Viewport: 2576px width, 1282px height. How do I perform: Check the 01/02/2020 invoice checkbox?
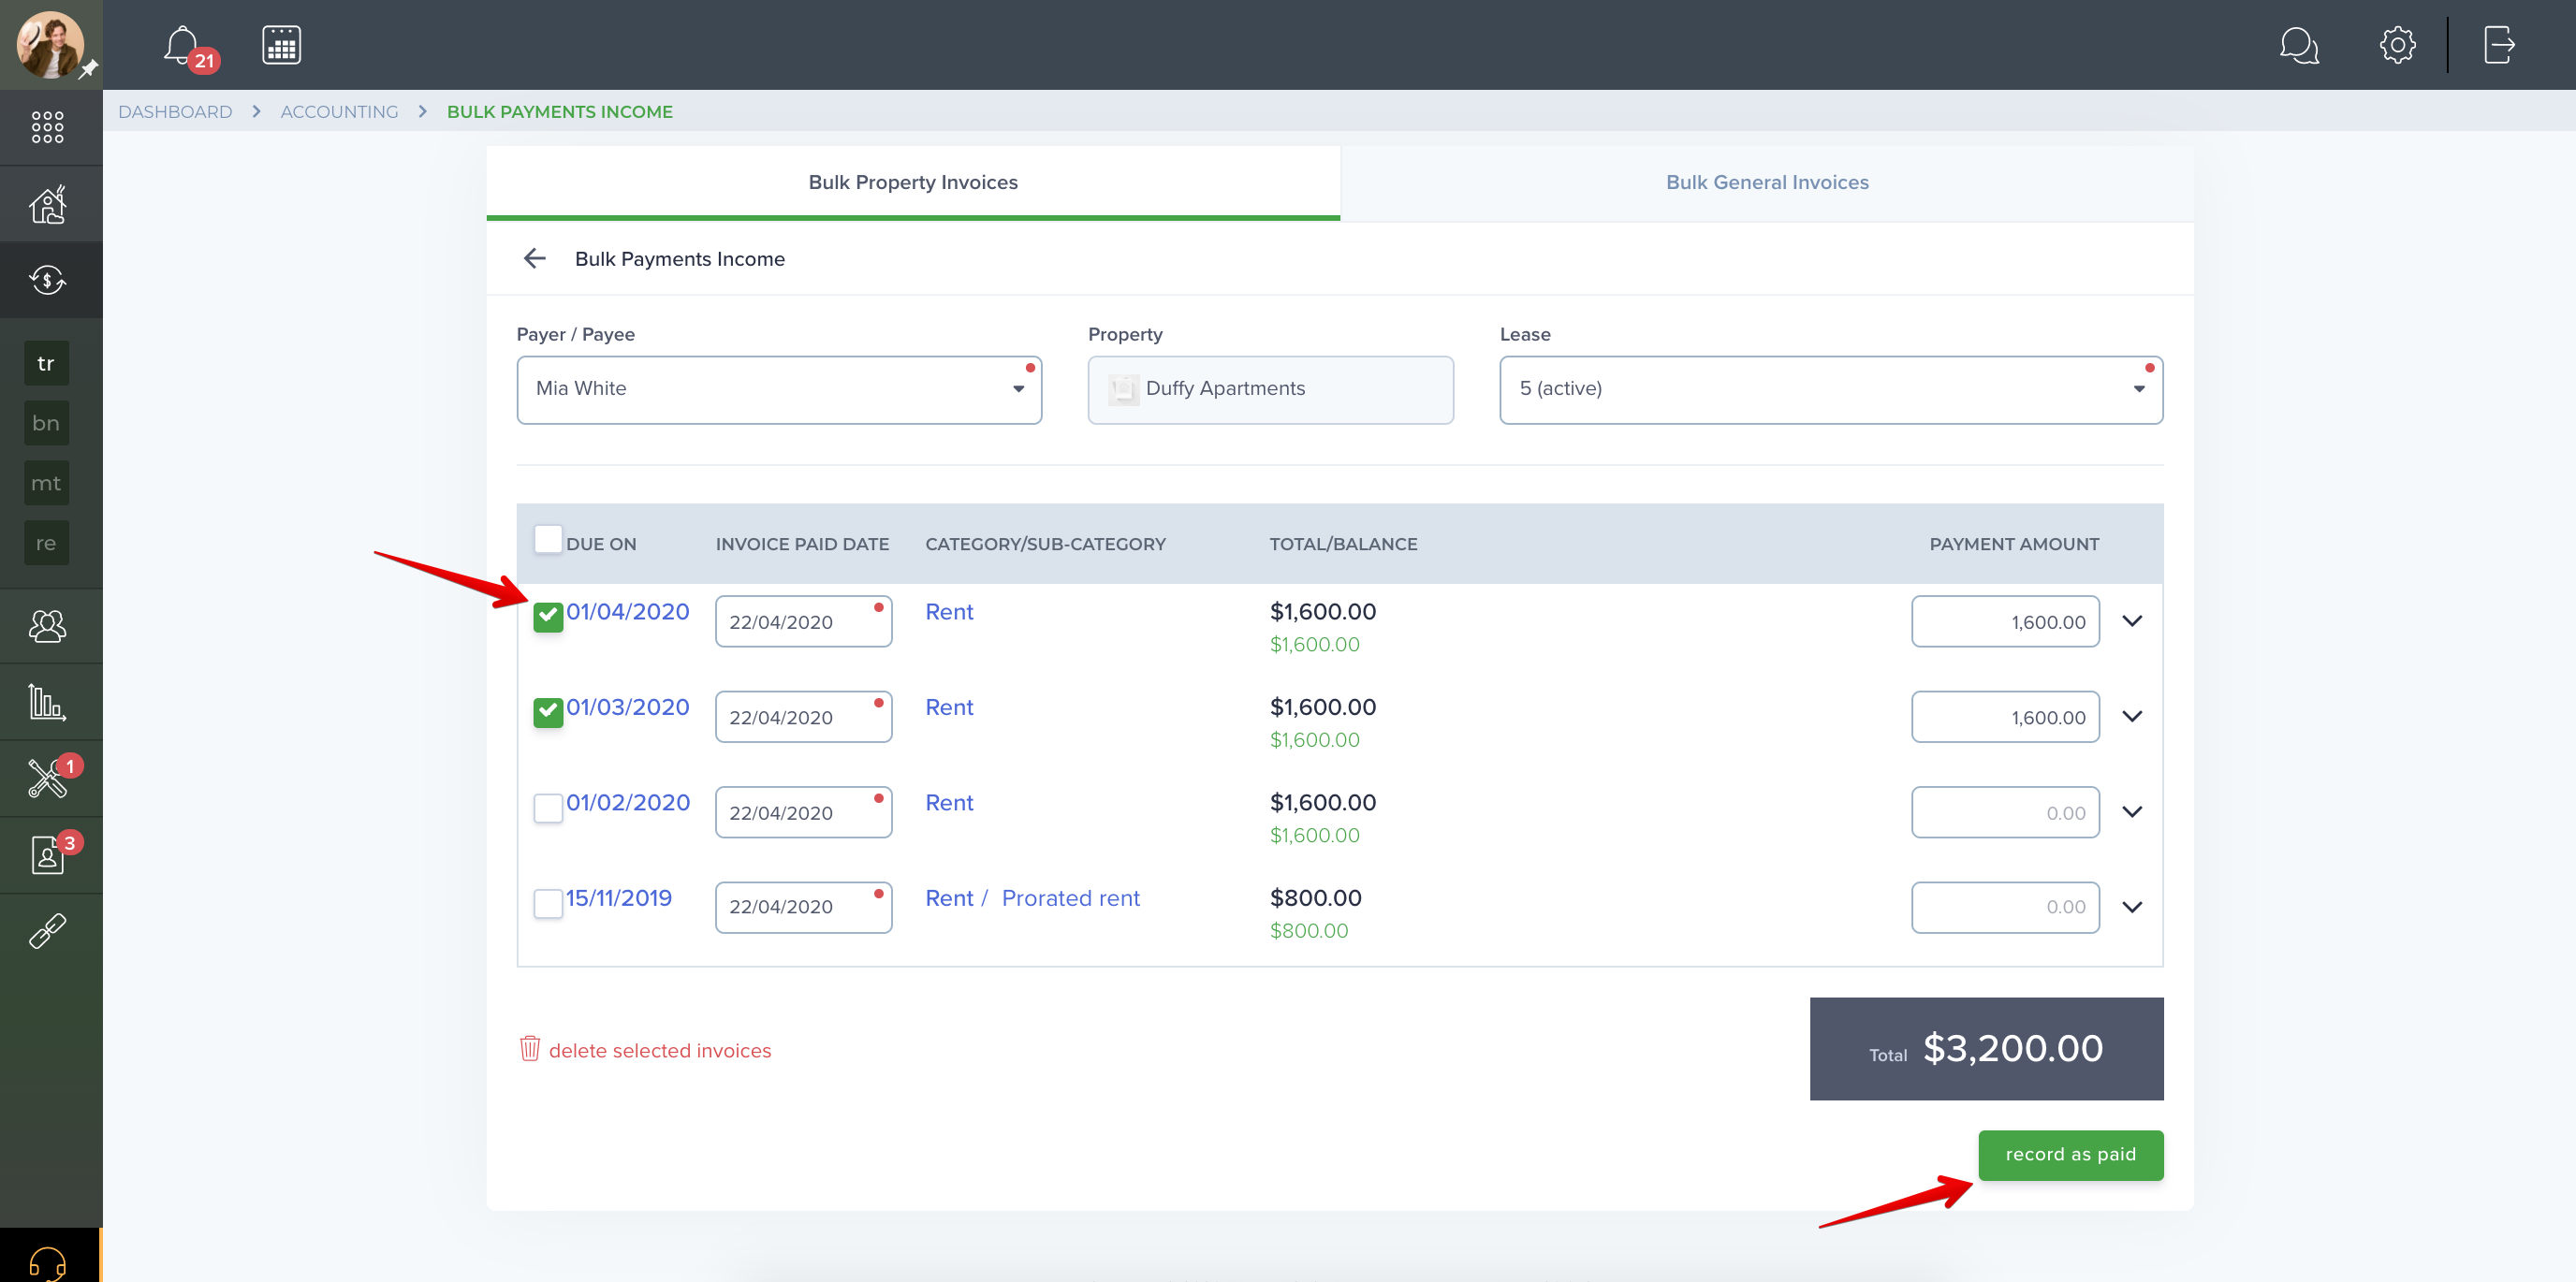pos(548,808)
